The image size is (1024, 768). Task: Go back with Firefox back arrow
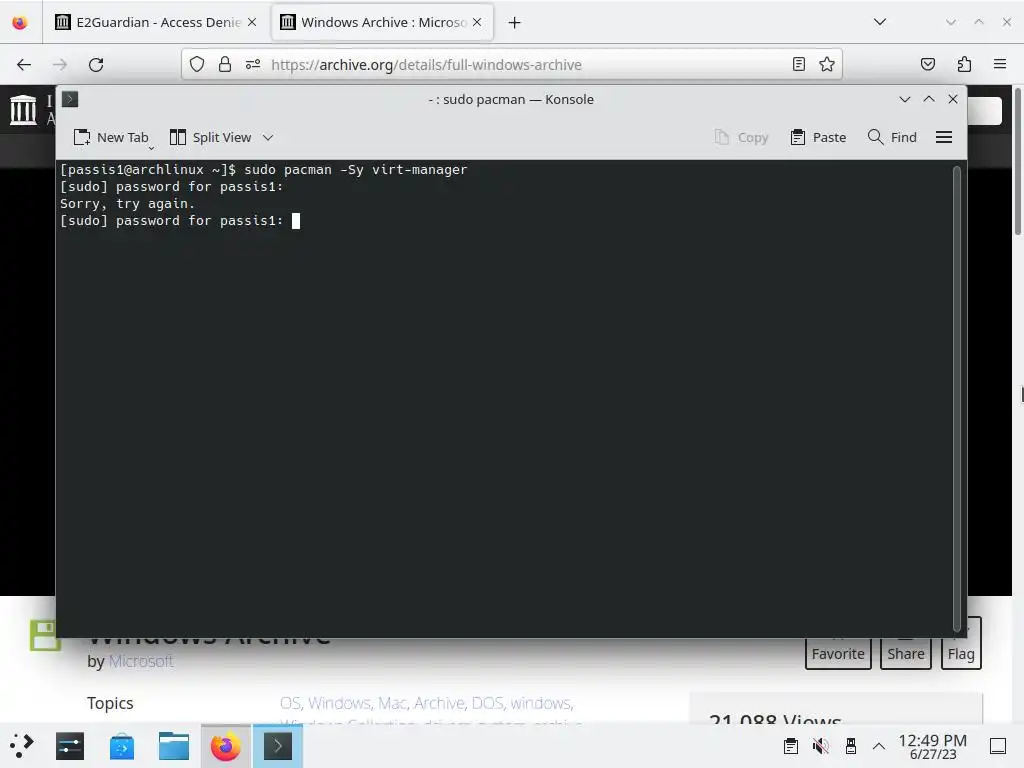[x=24, y=65]
